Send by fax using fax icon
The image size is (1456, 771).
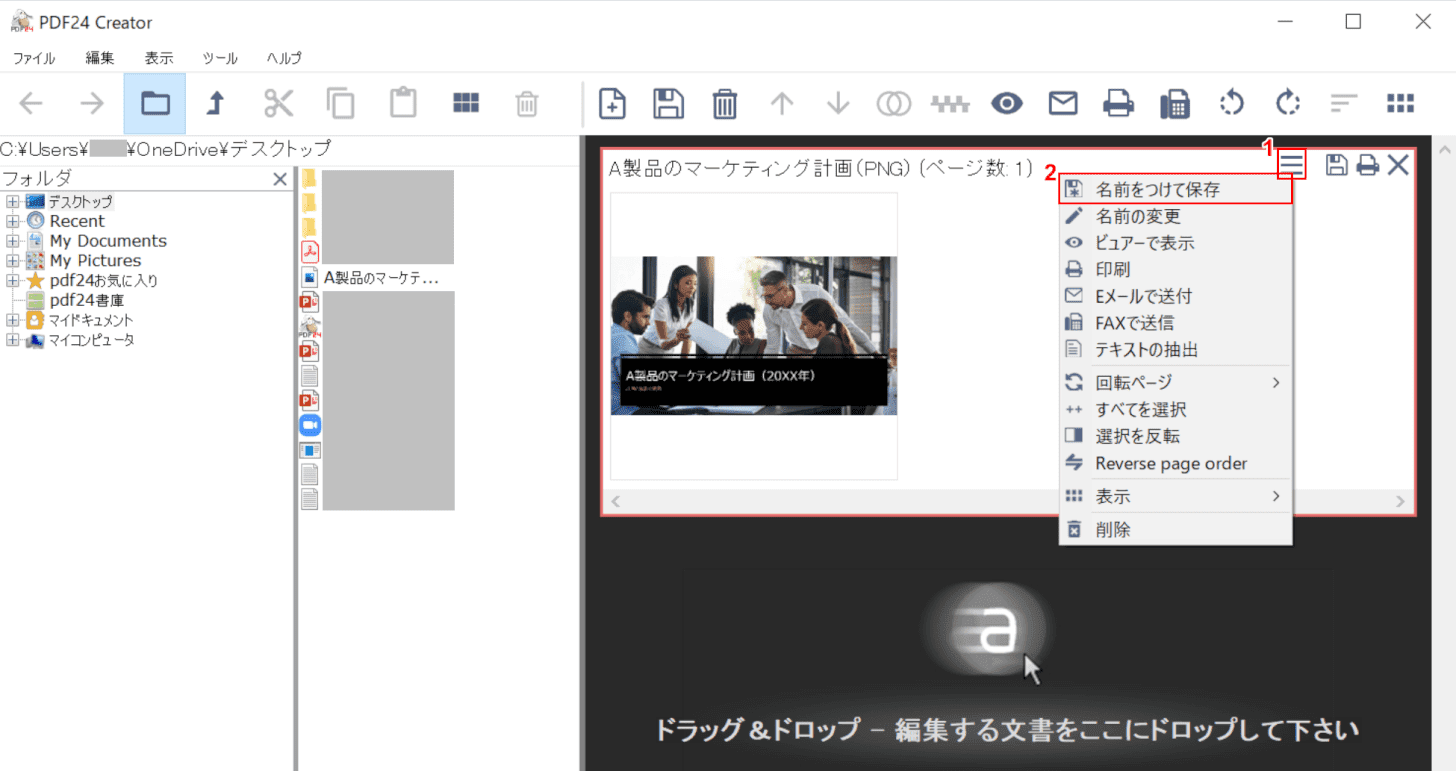[1175, 103]
